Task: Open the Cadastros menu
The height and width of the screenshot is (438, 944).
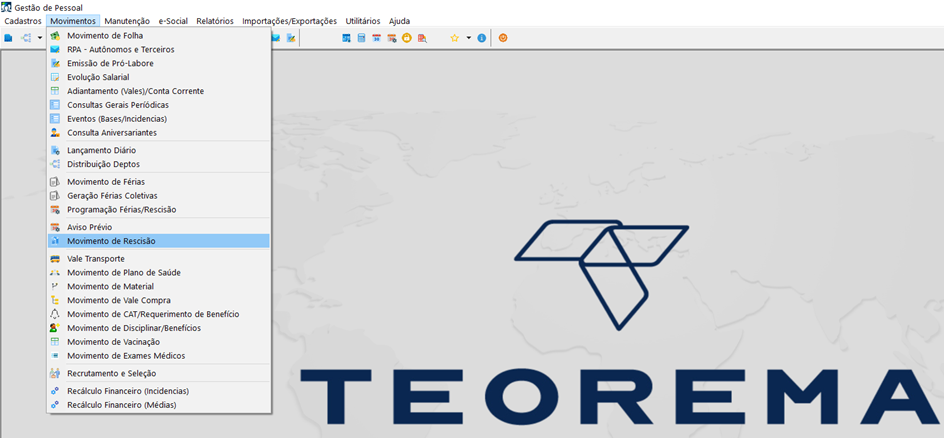Action: click(x=23, y=20)
